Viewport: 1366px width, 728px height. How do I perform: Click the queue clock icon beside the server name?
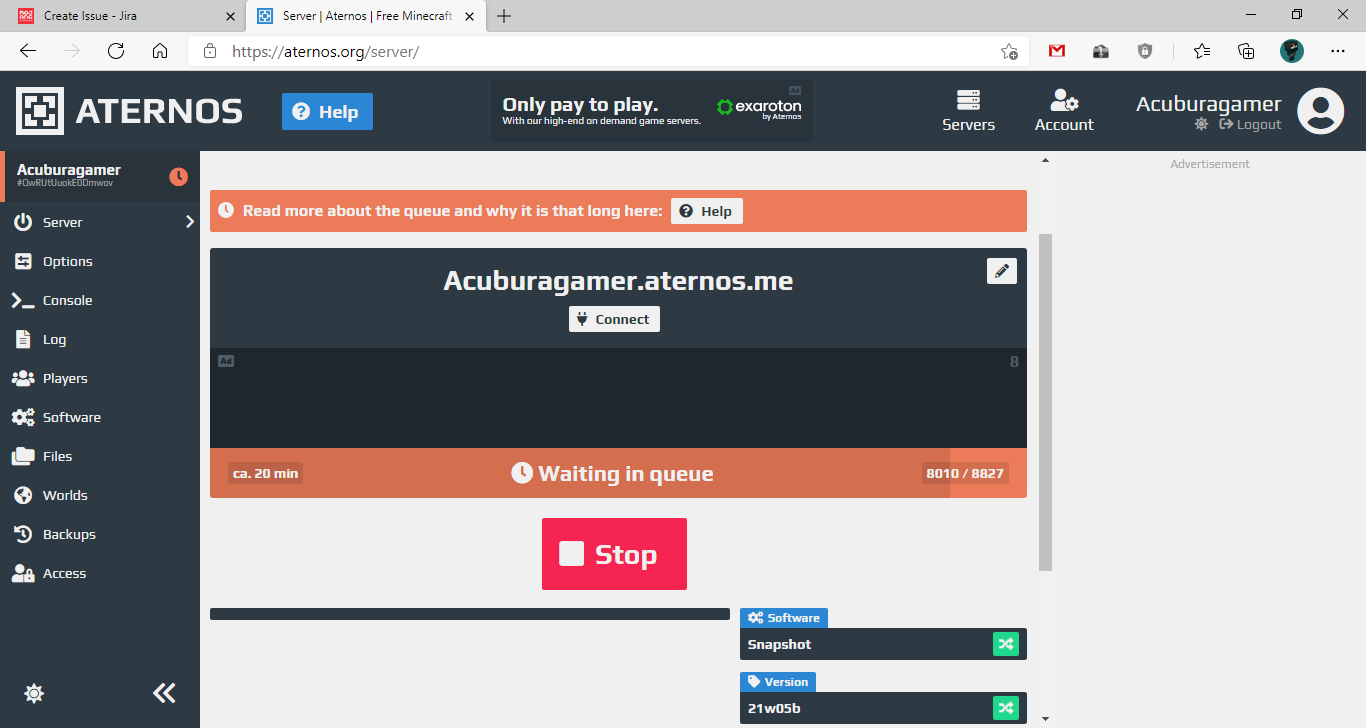(178, 176)
